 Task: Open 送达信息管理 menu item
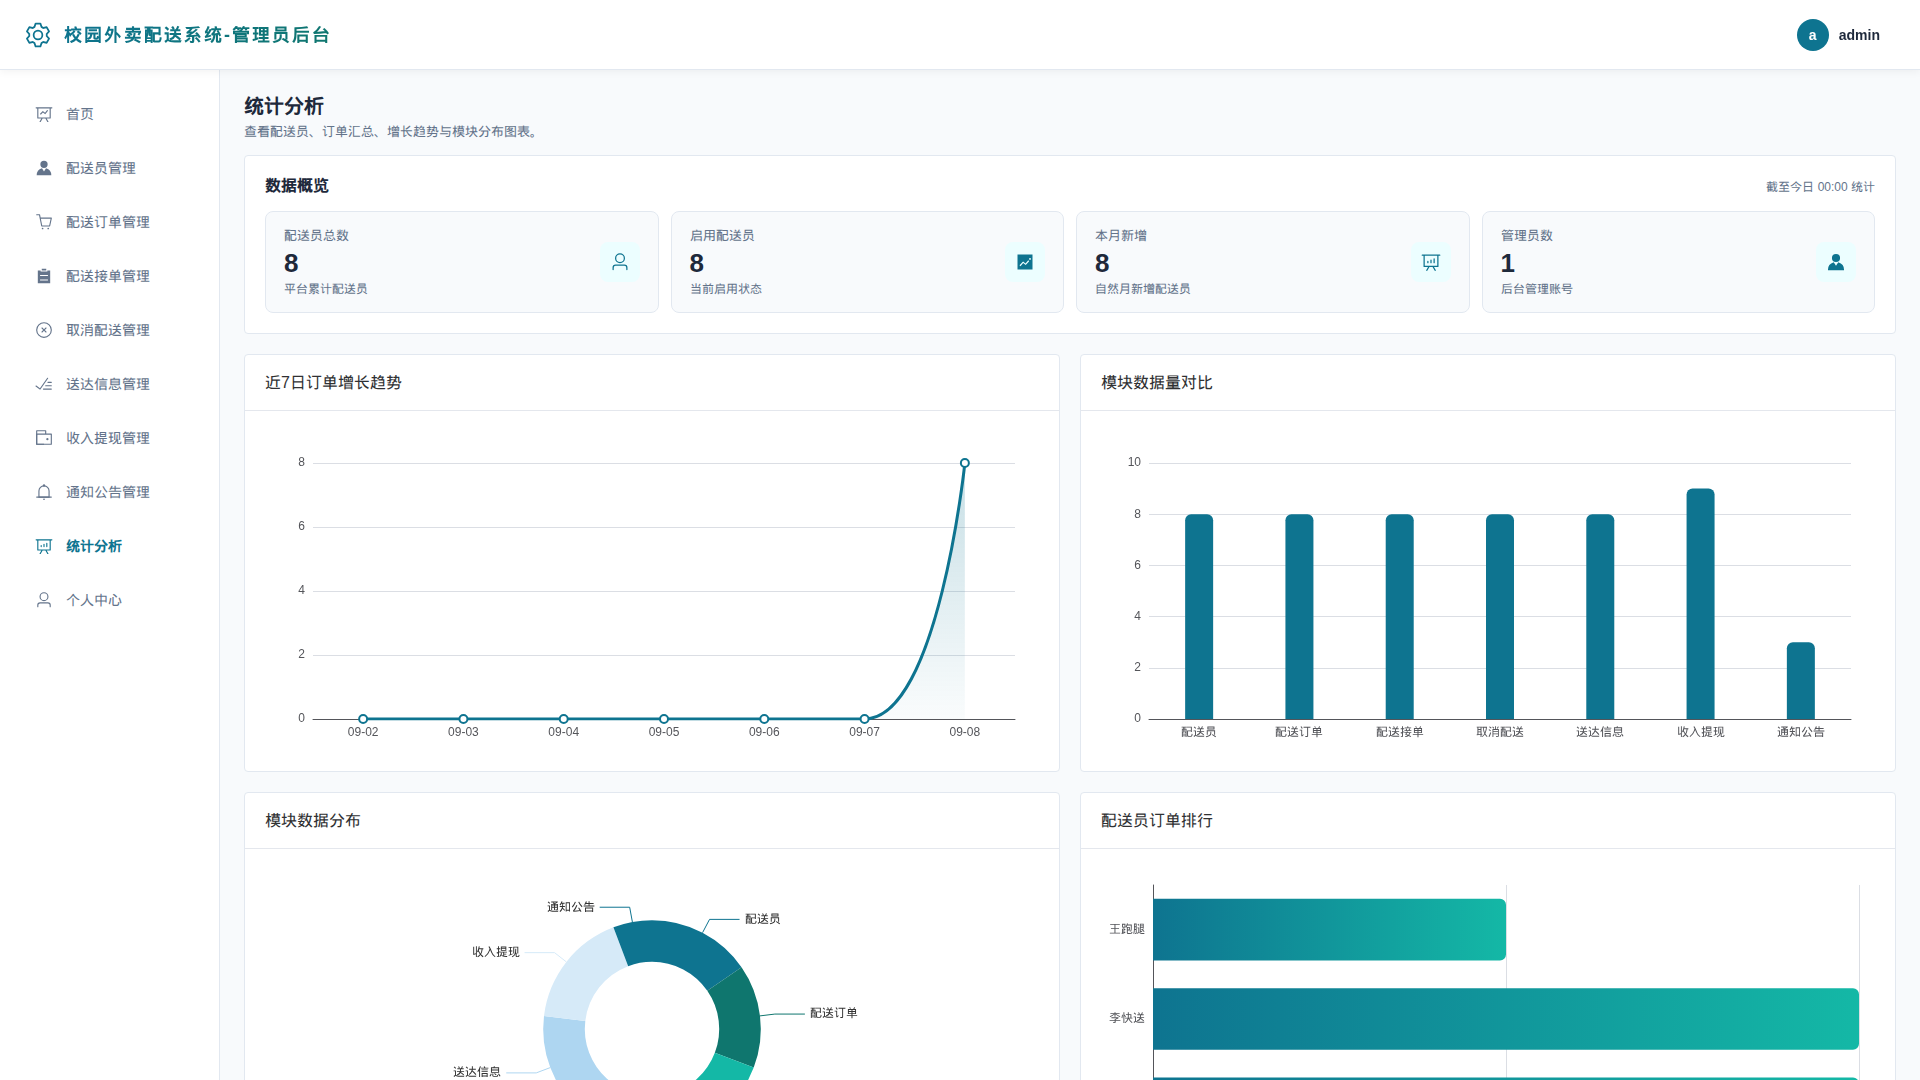click(x=110, y=384)
